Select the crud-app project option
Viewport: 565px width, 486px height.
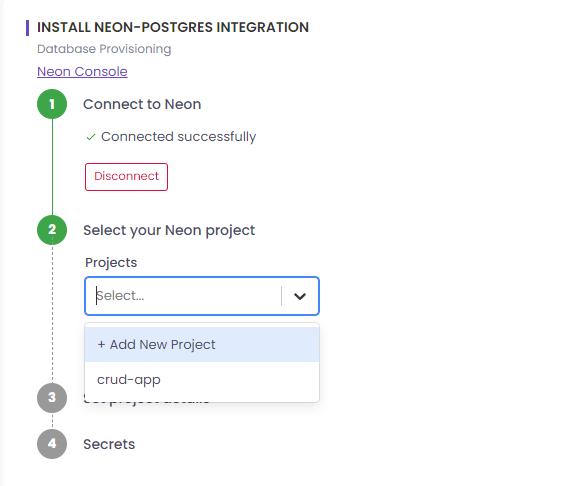point(202,380)
